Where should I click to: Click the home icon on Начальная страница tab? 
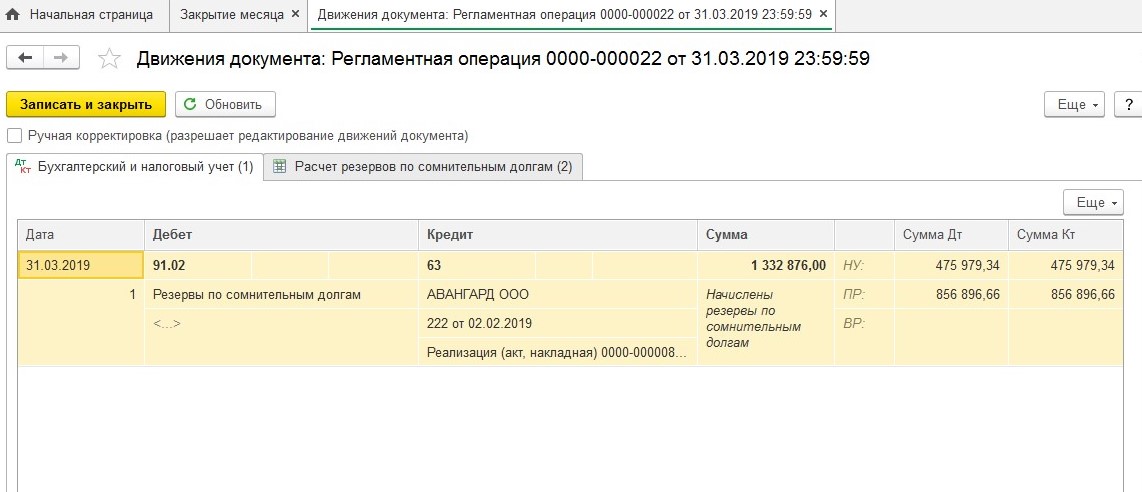click(x=13, y=15)
